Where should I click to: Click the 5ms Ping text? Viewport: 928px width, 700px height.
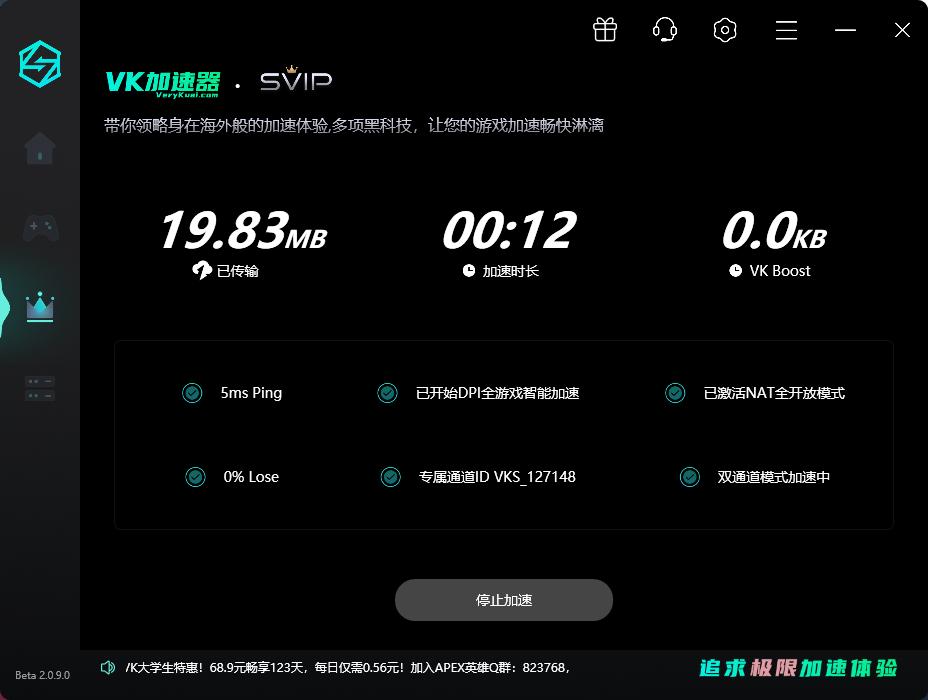(251, 393)
